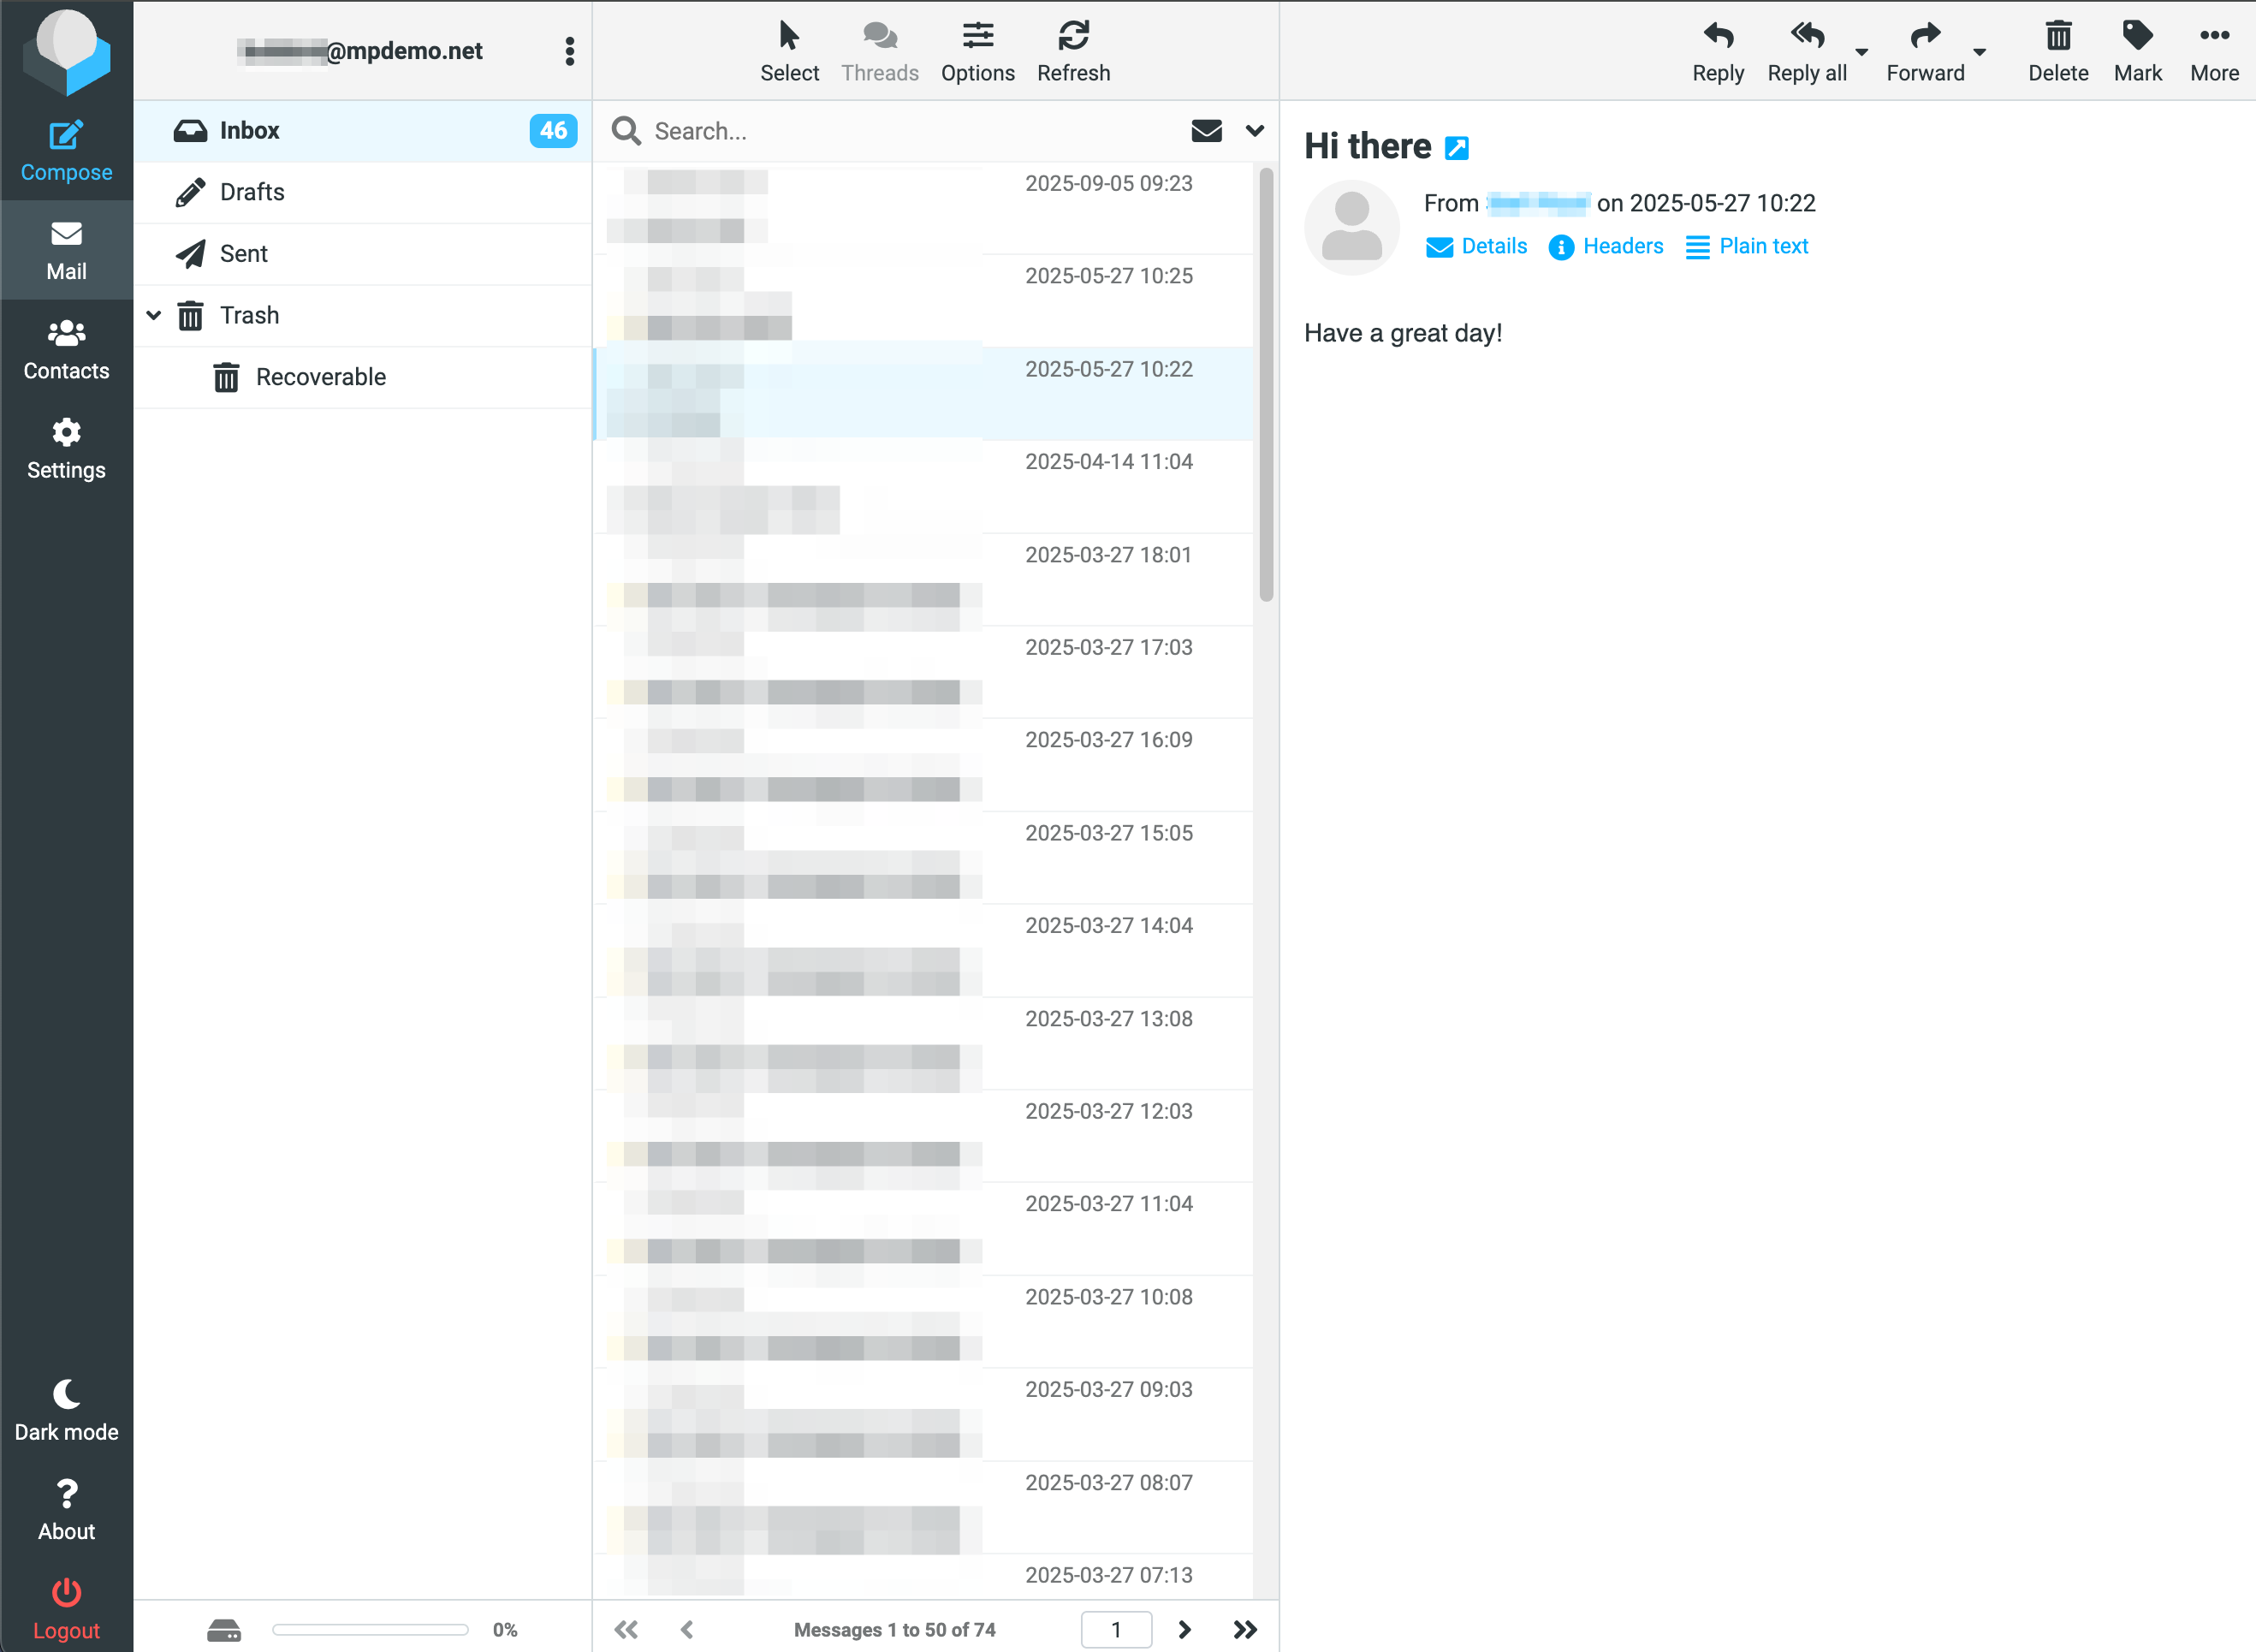
Task: Expand the Reply all options arrow
Action: pos(1861,52)
